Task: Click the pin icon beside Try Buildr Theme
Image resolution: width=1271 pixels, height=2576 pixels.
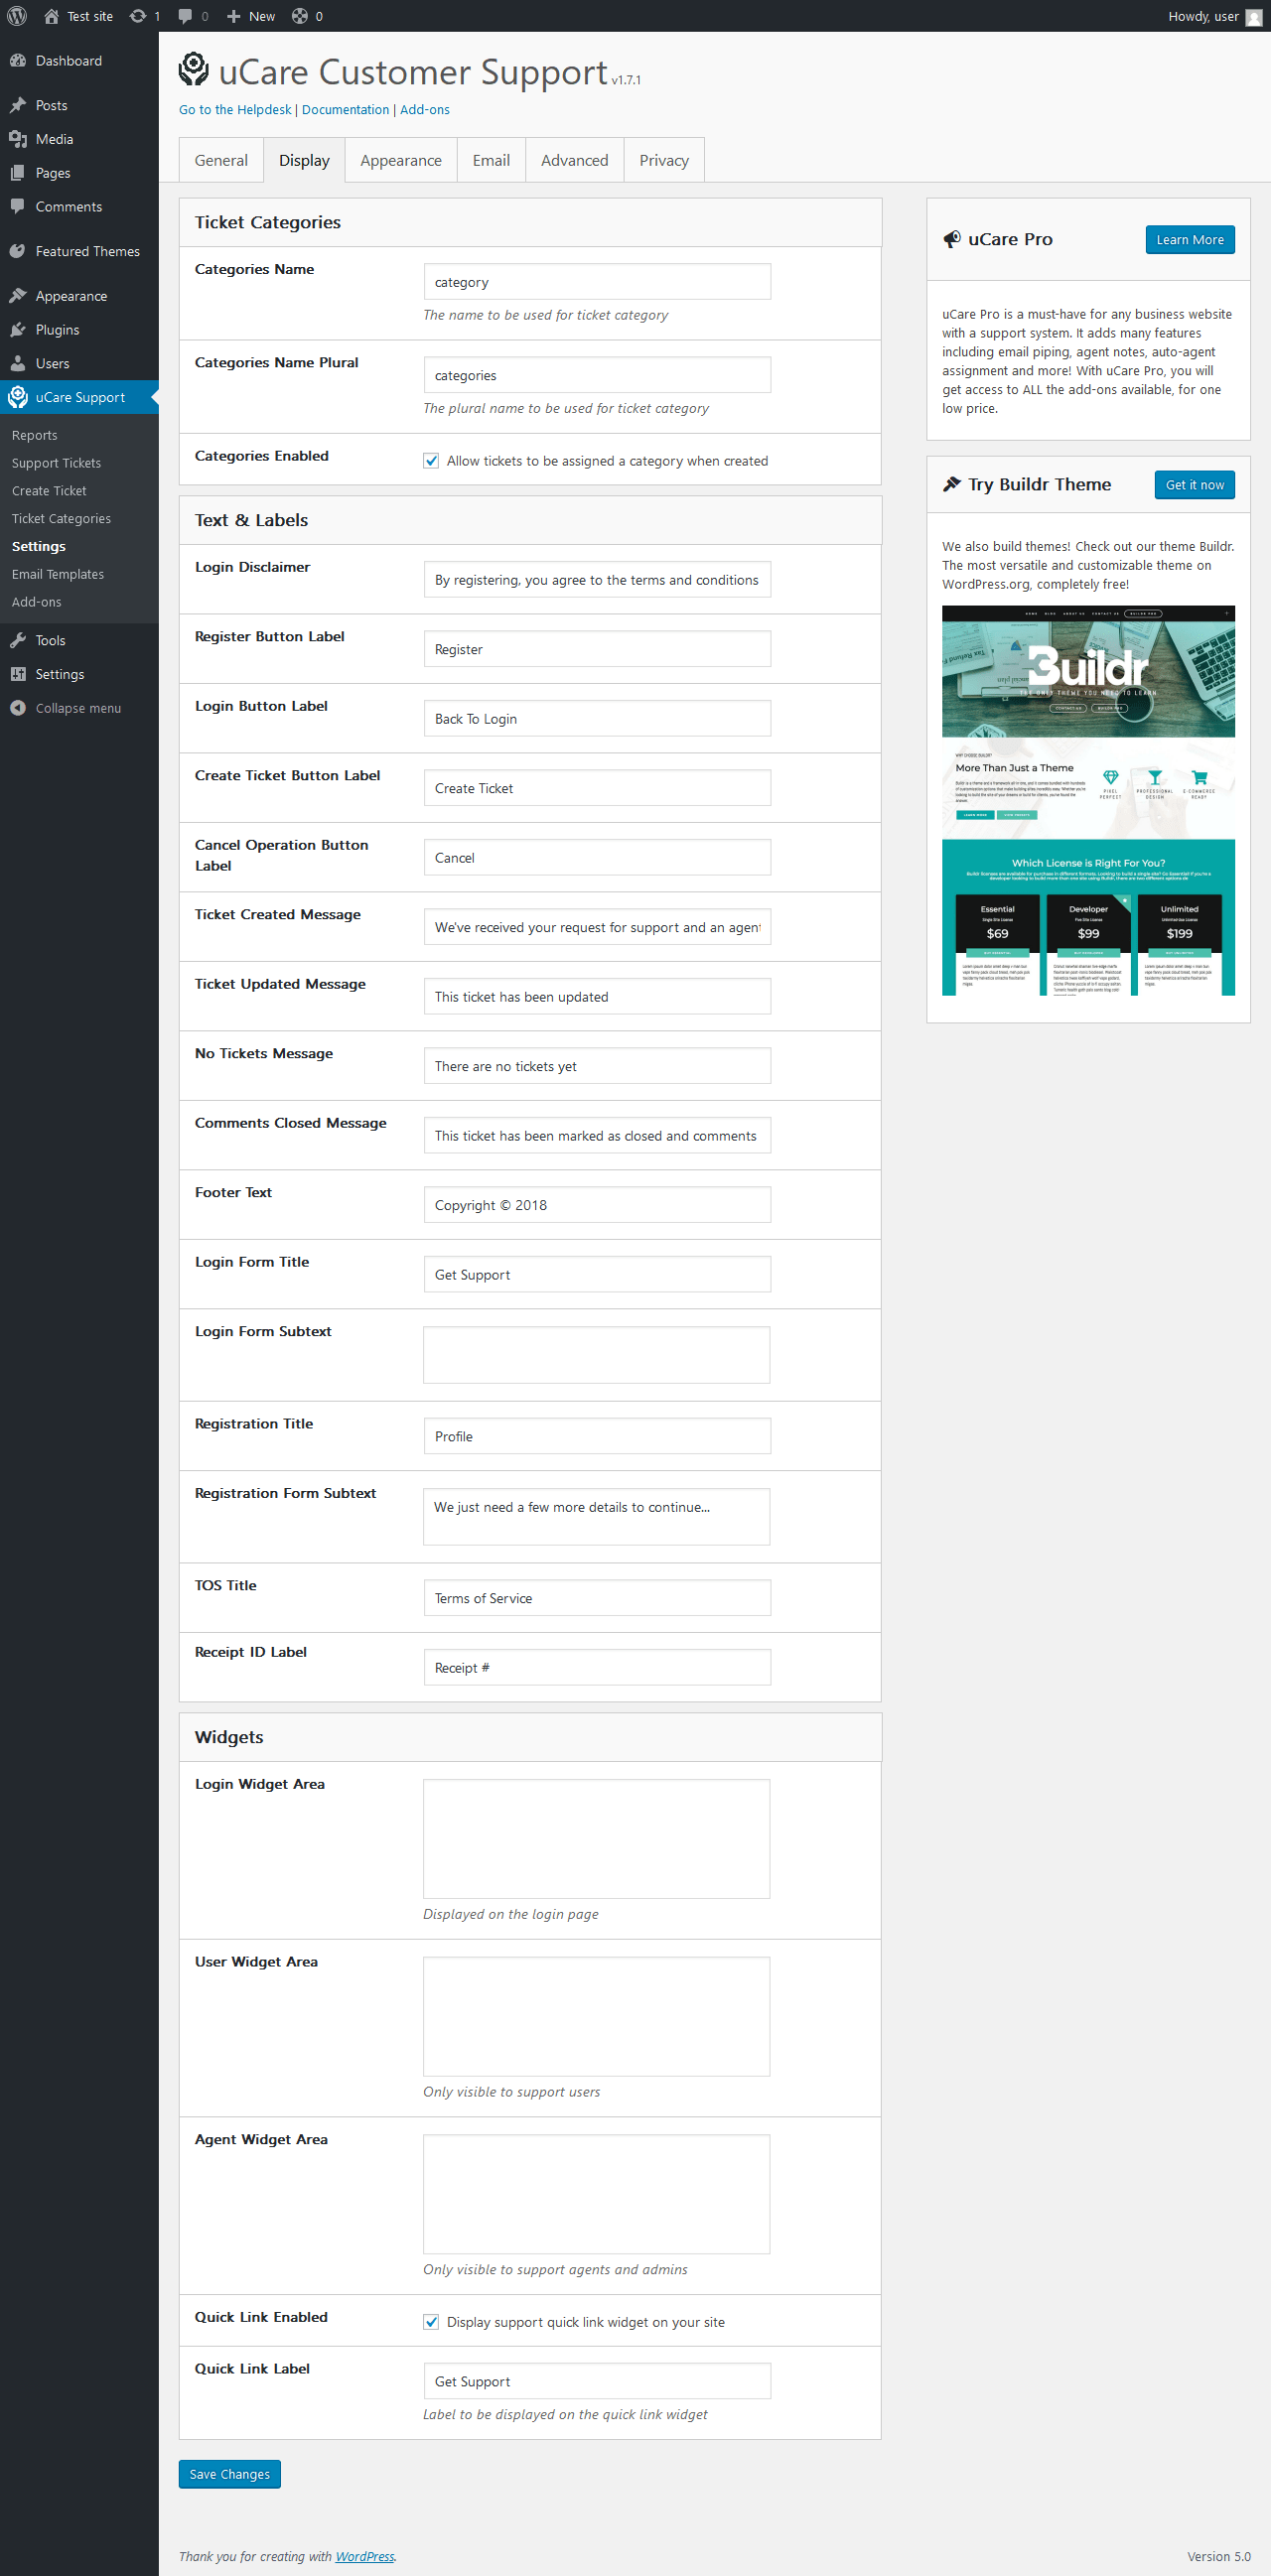Action: (x=952, y=484)
